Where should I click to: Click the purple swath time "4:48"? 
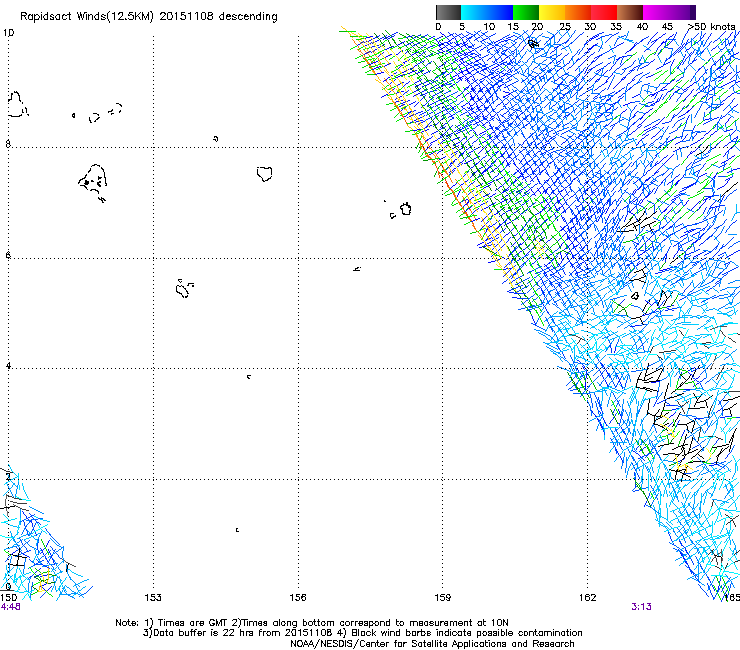pyautogui.click(x=10, y=607)
